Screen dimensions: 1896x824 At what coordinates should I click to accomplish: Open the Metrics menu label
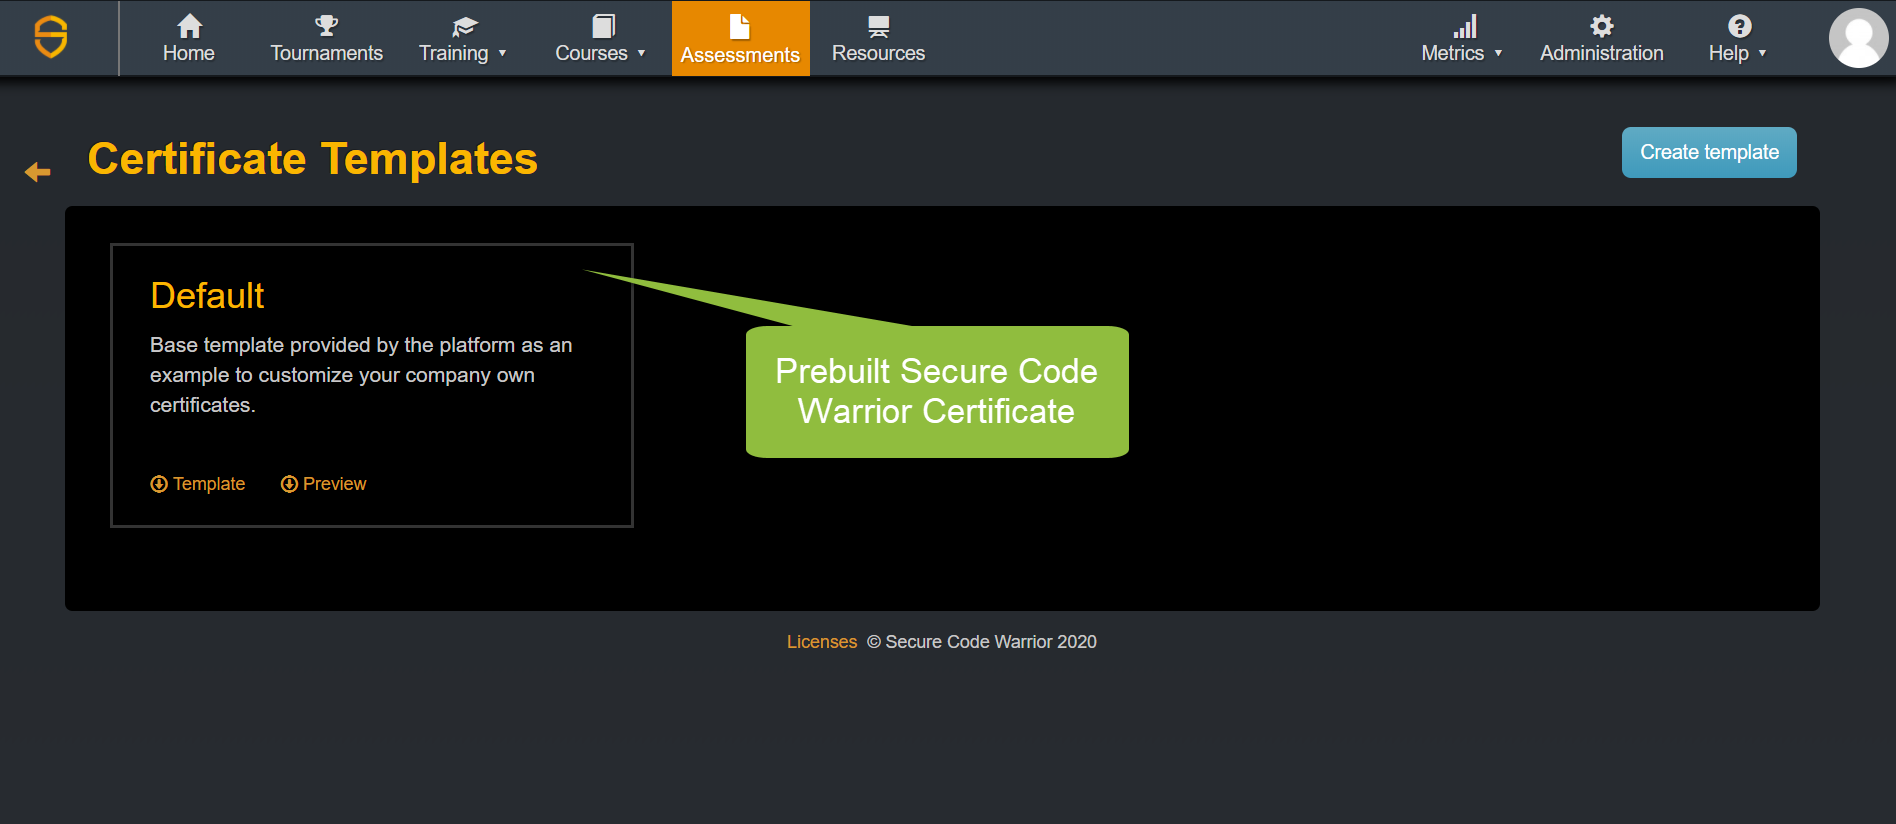1452,53
